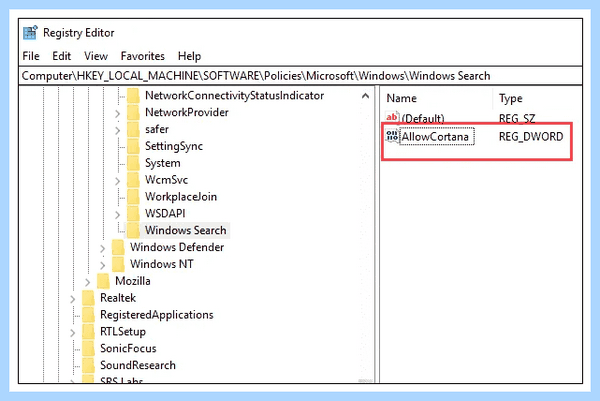Select the NetworkConnectivityStatusIndicator folder icon
The width and height of the screenshot is (600, 401).
click(133, 96)
